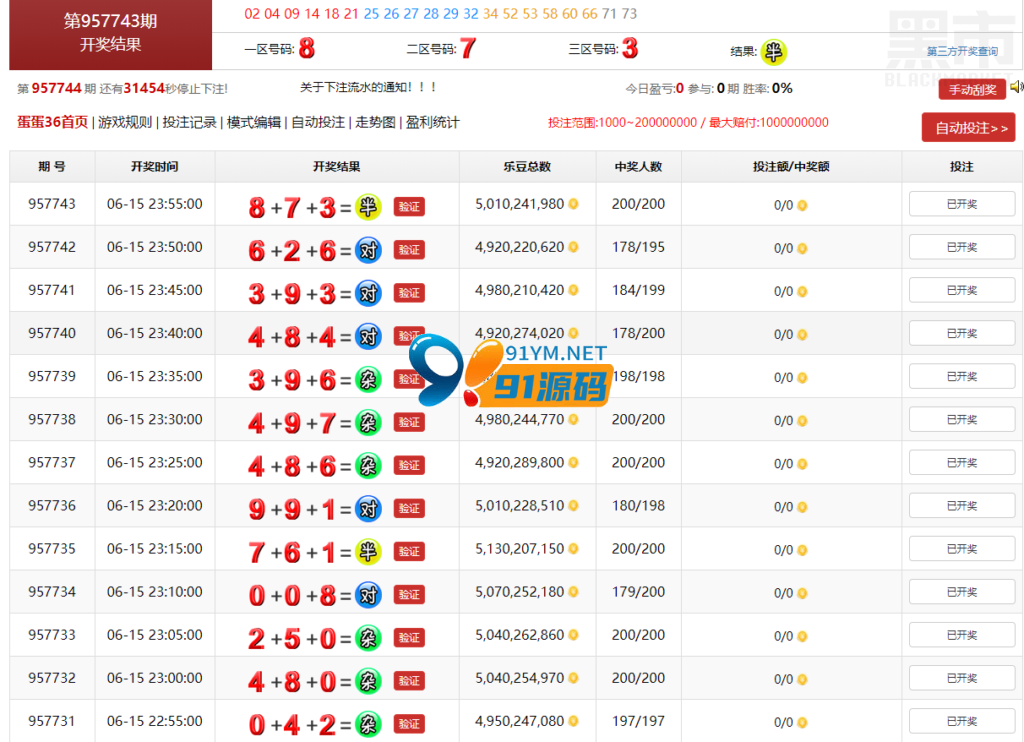
Task: Click the winners count 178/195
Action: tap(638, 247)
